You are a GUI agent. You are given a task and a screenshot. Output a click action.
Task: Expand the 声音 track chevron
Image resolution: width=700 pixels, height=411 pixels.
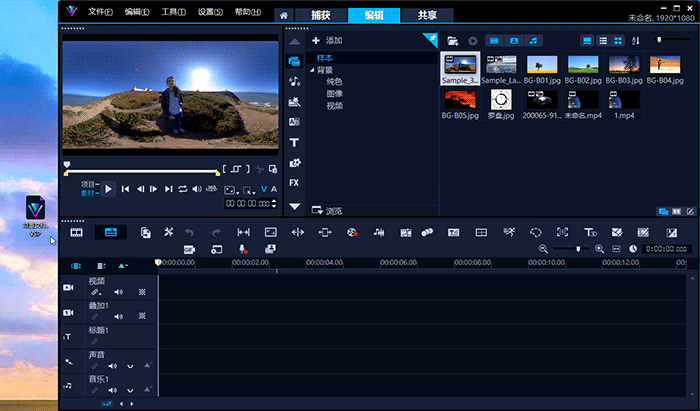130,366
